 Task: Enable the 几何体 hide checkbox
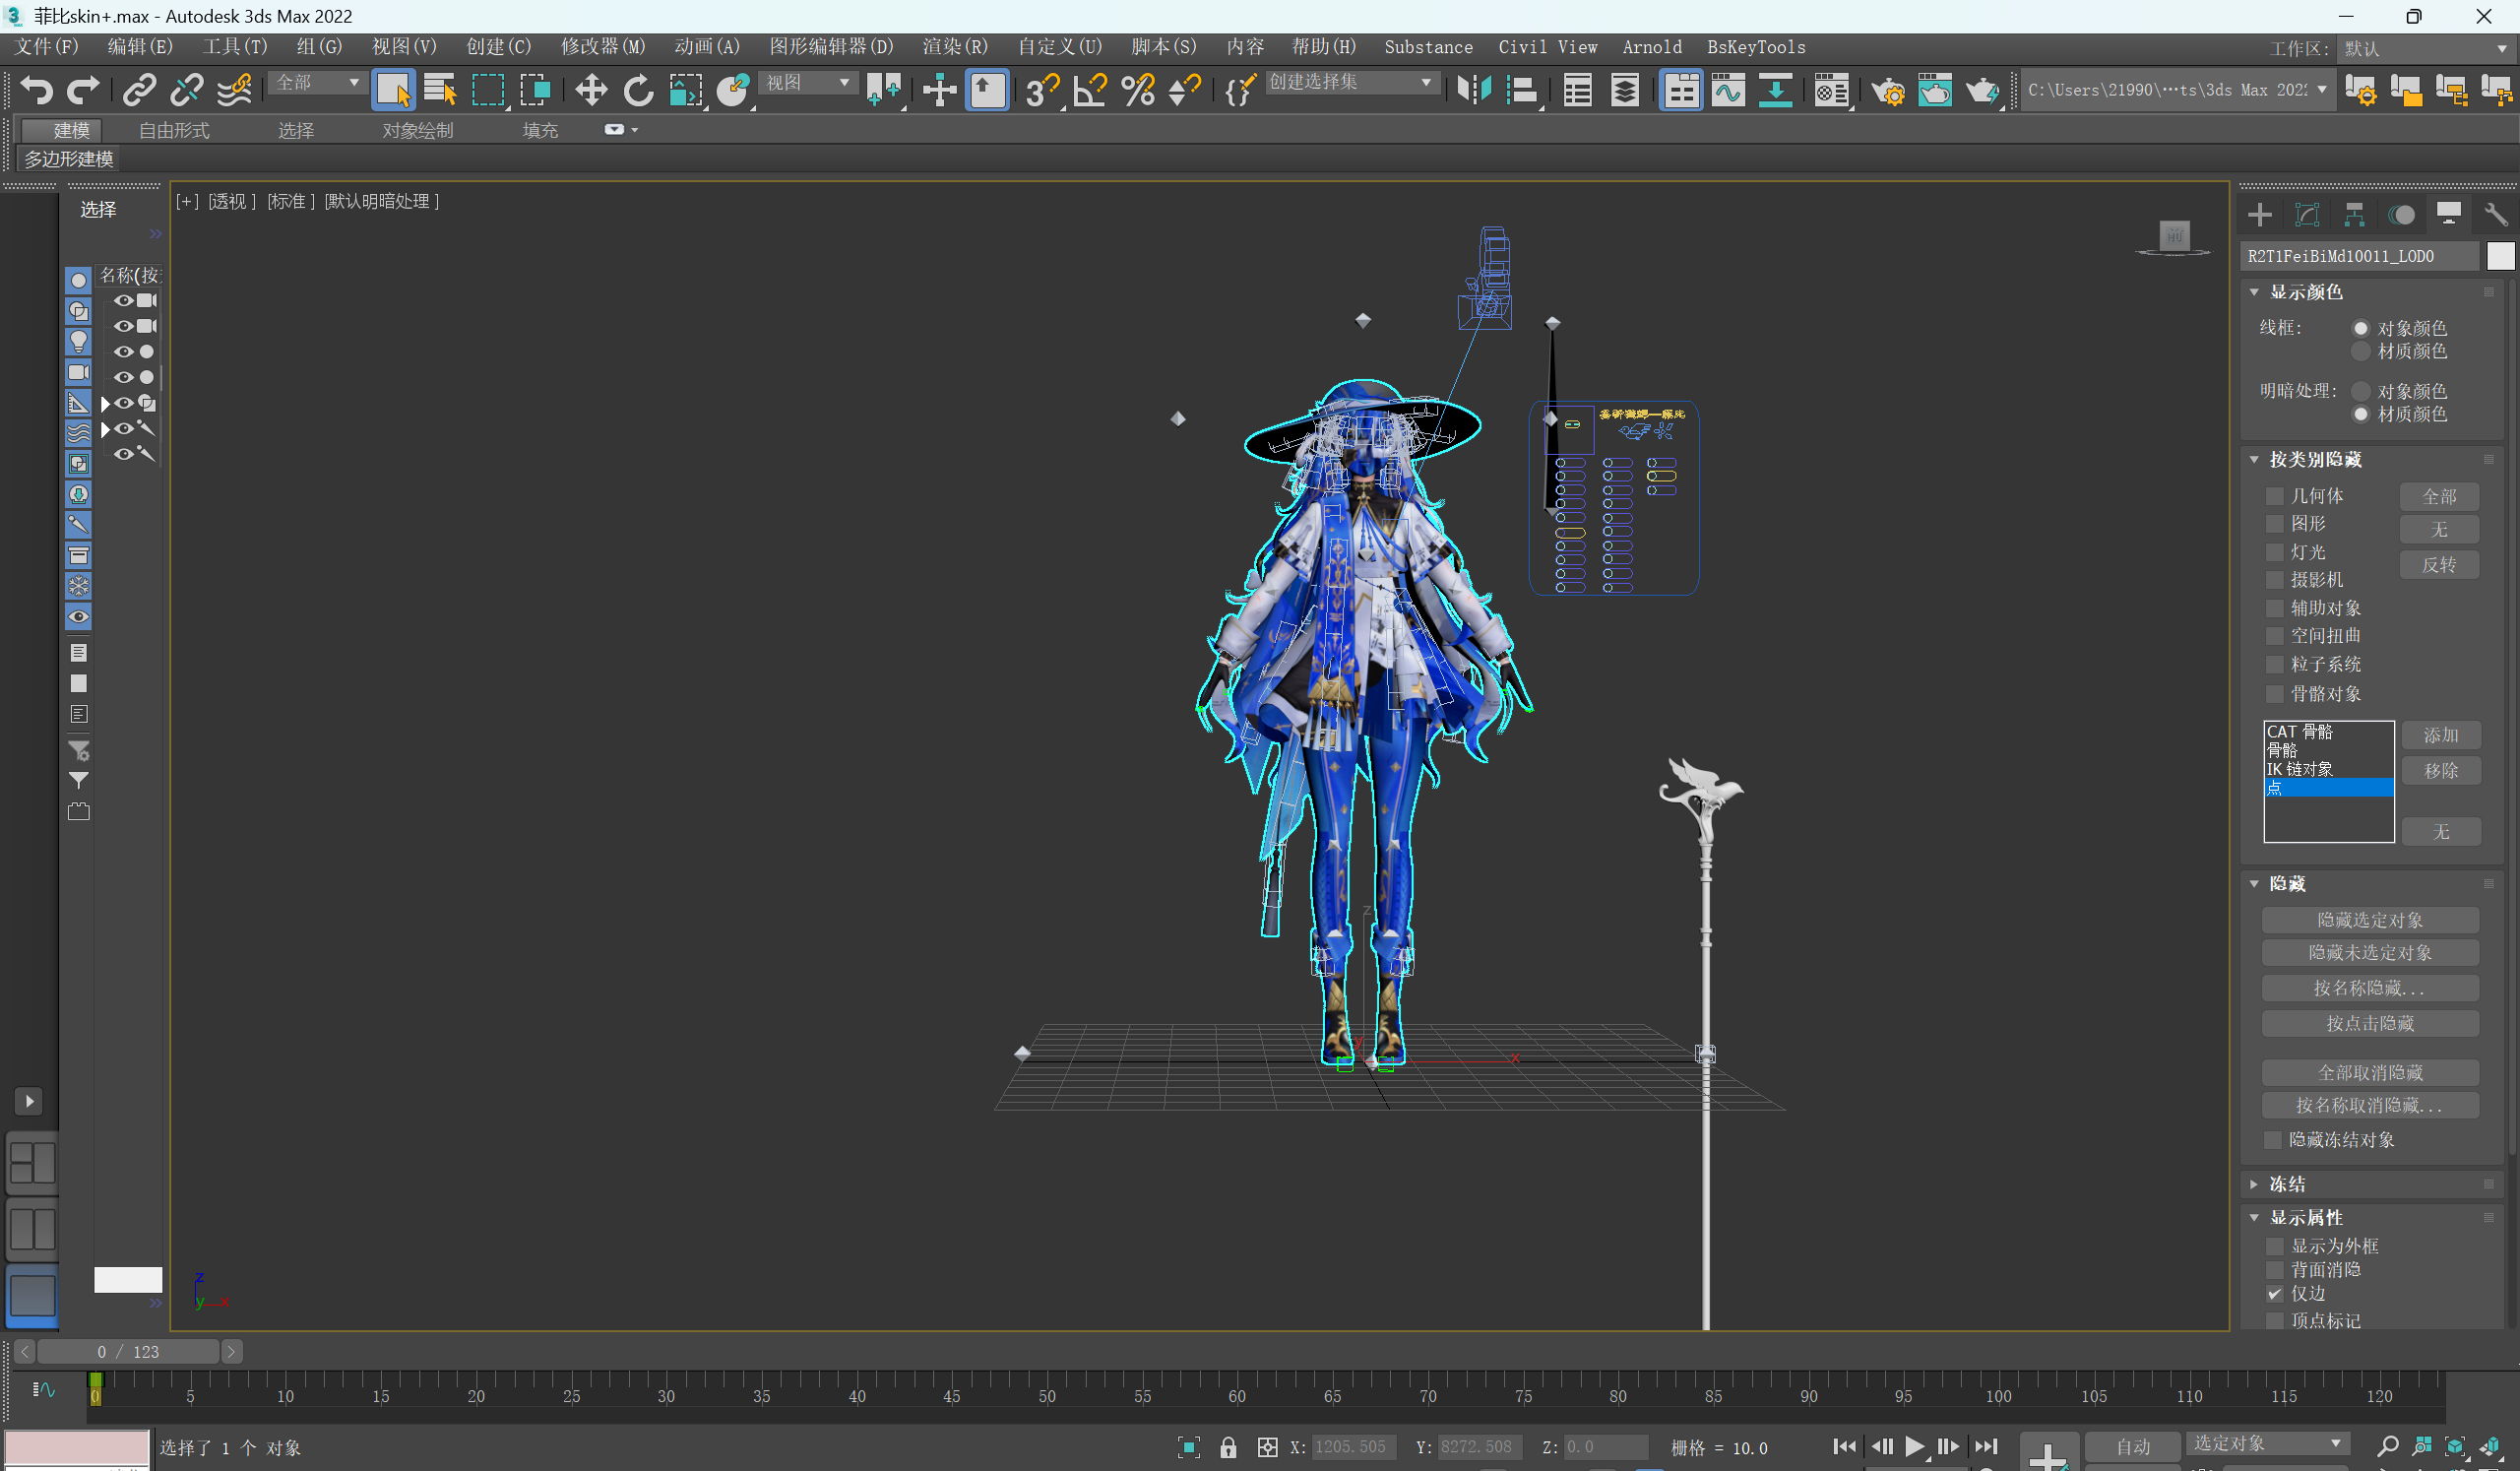(x=2274, y=496)
